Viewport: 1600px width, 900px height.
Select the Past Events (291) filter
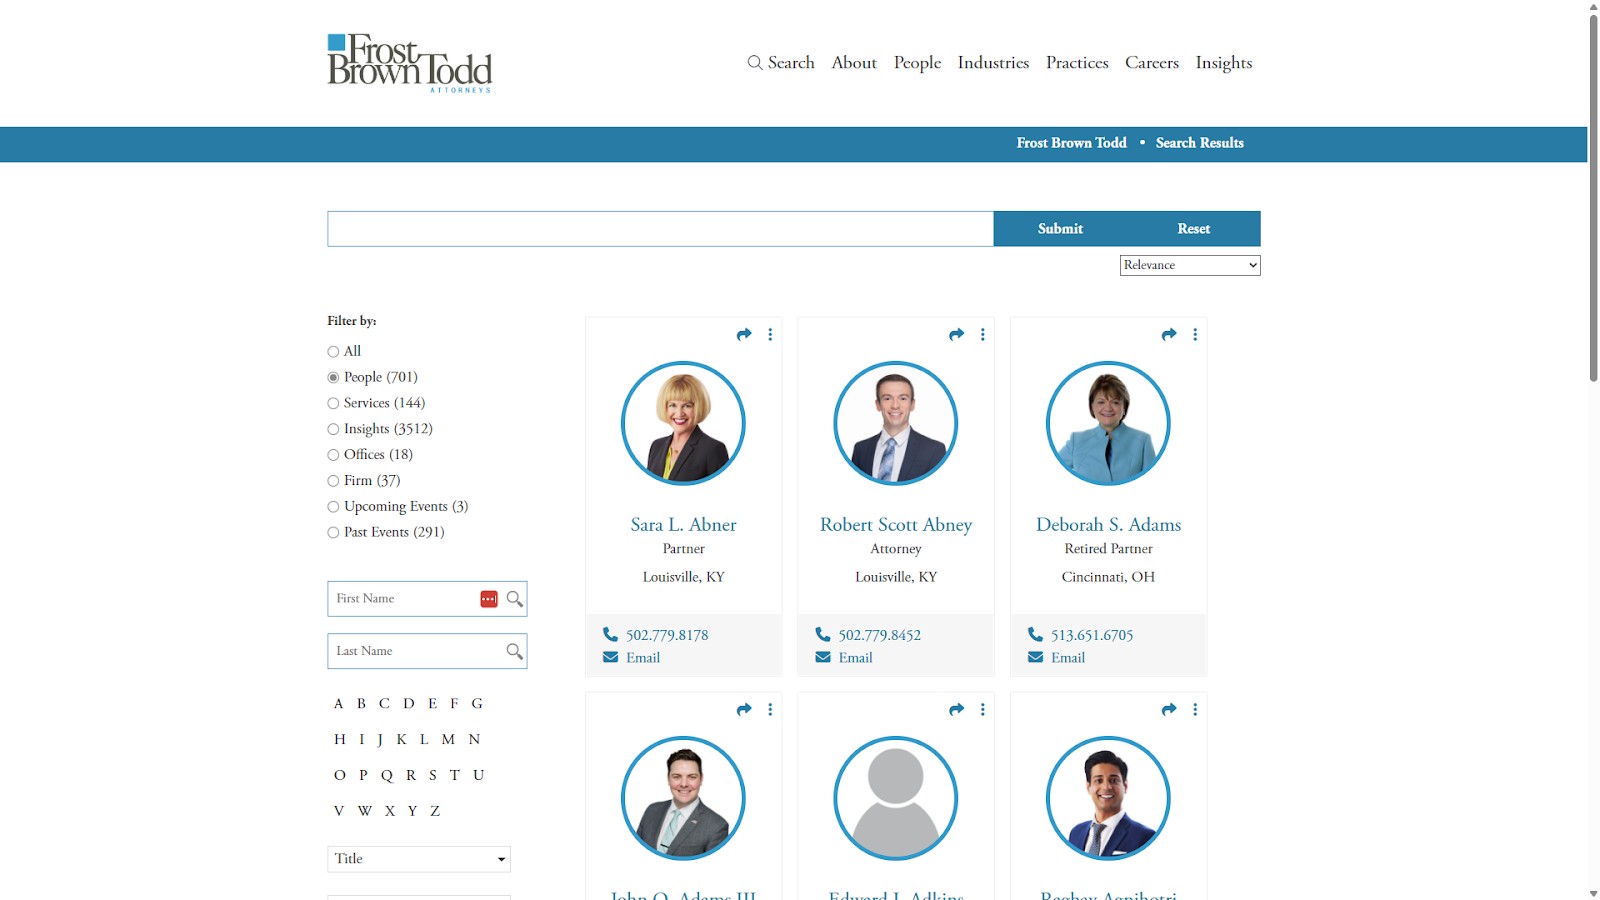click(x=332, y=532)
